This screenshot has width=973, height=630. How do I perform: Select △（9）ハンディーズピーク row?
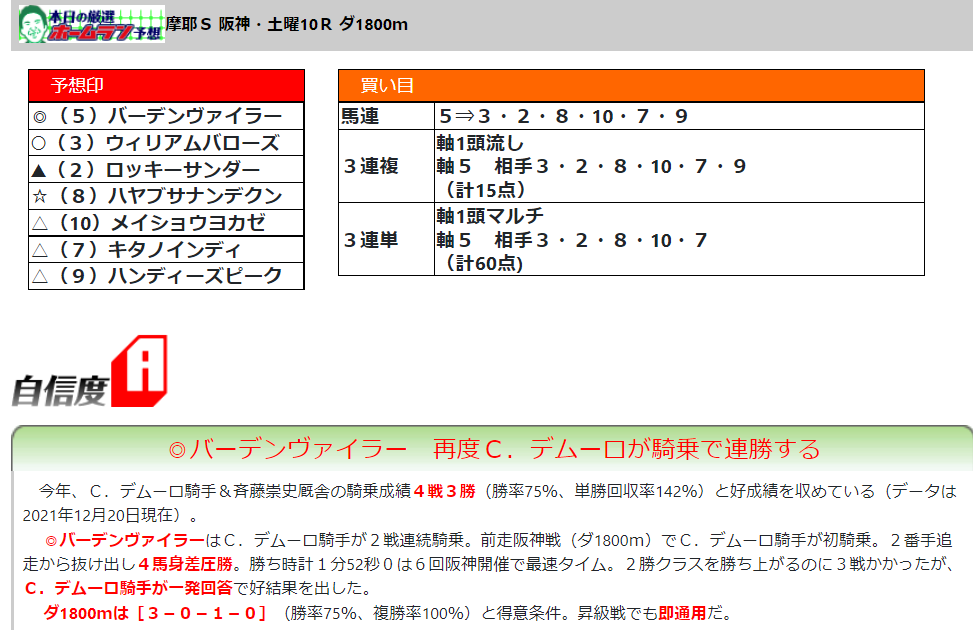tap(166, 276)
